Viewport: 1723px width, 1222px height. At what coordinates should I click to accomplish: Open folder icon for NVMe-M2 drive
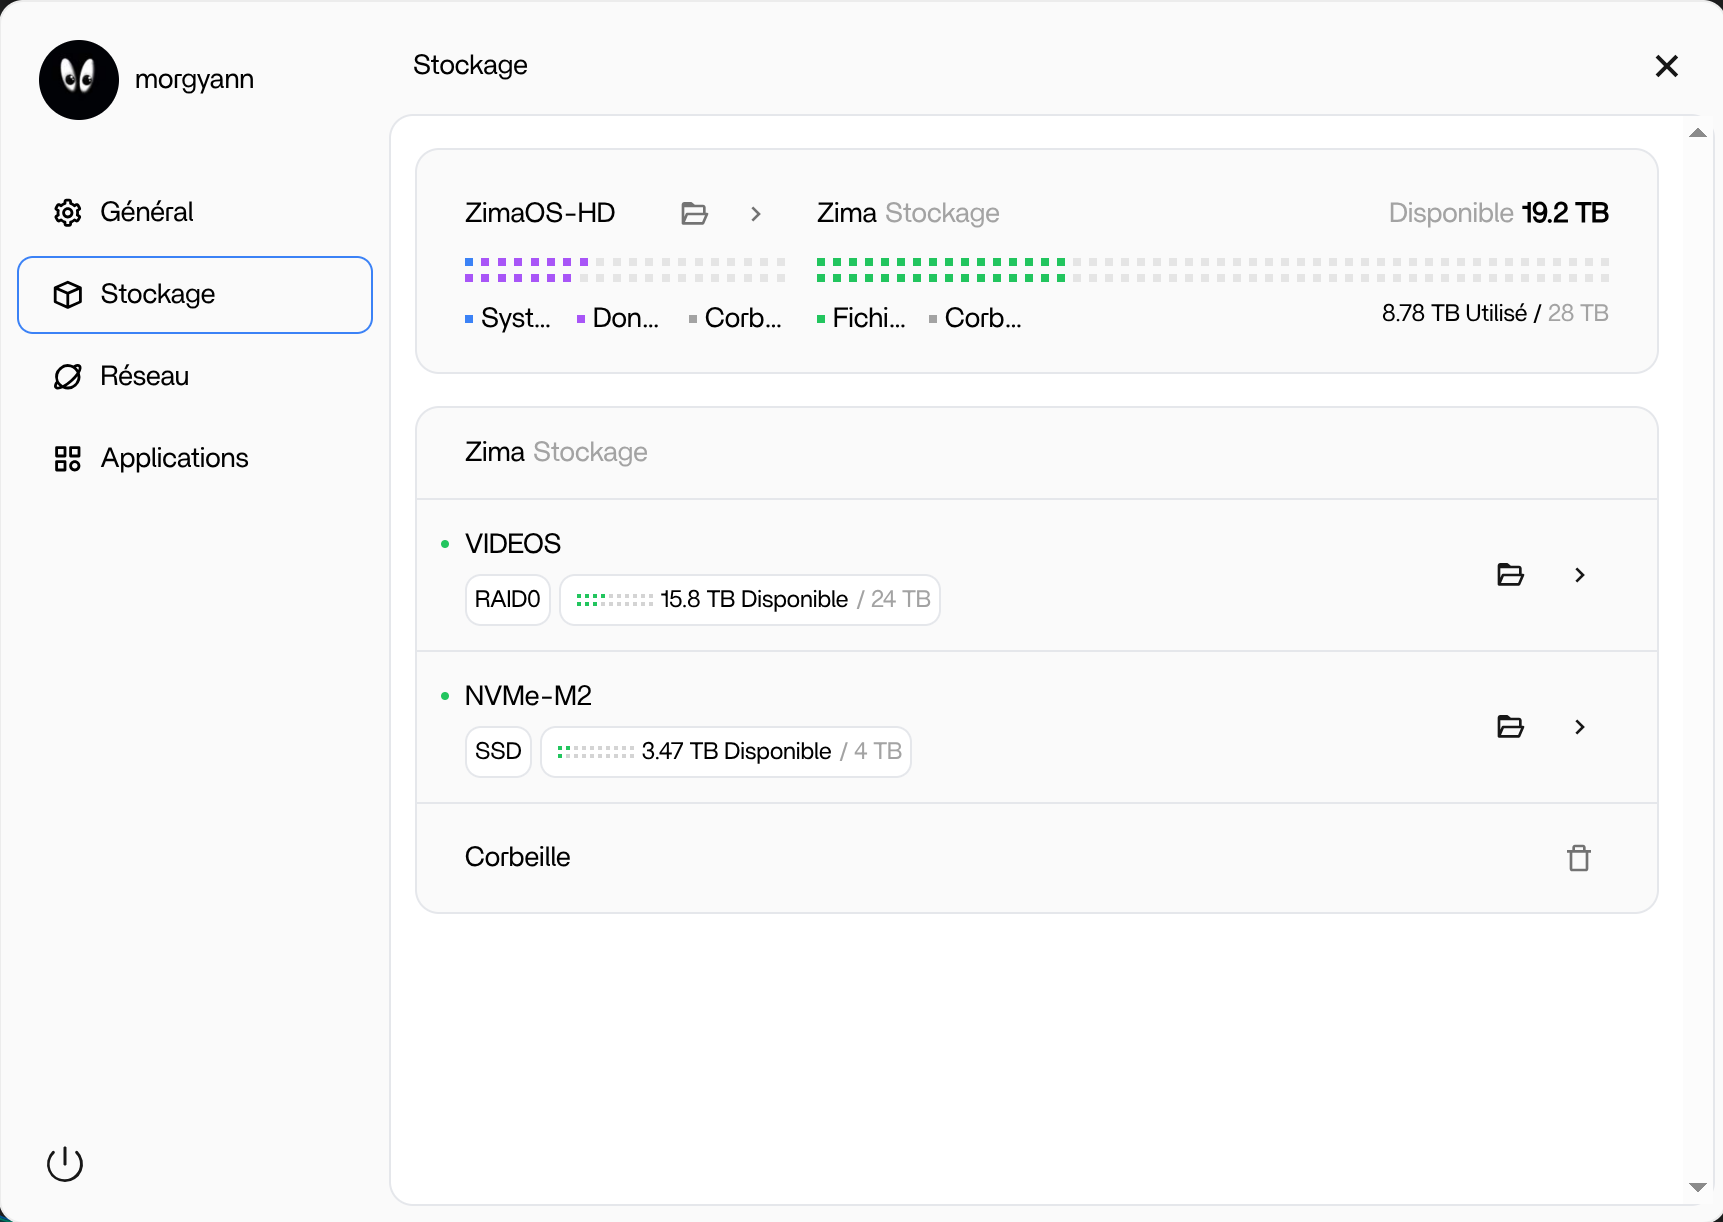click(1510, 727)
